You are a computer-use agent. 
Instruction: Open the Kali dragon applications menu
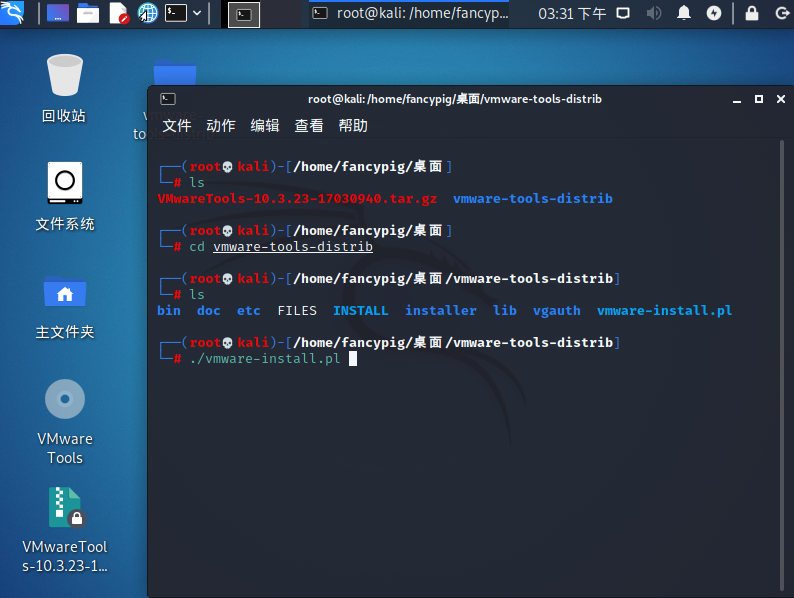(x=12, y=13)
